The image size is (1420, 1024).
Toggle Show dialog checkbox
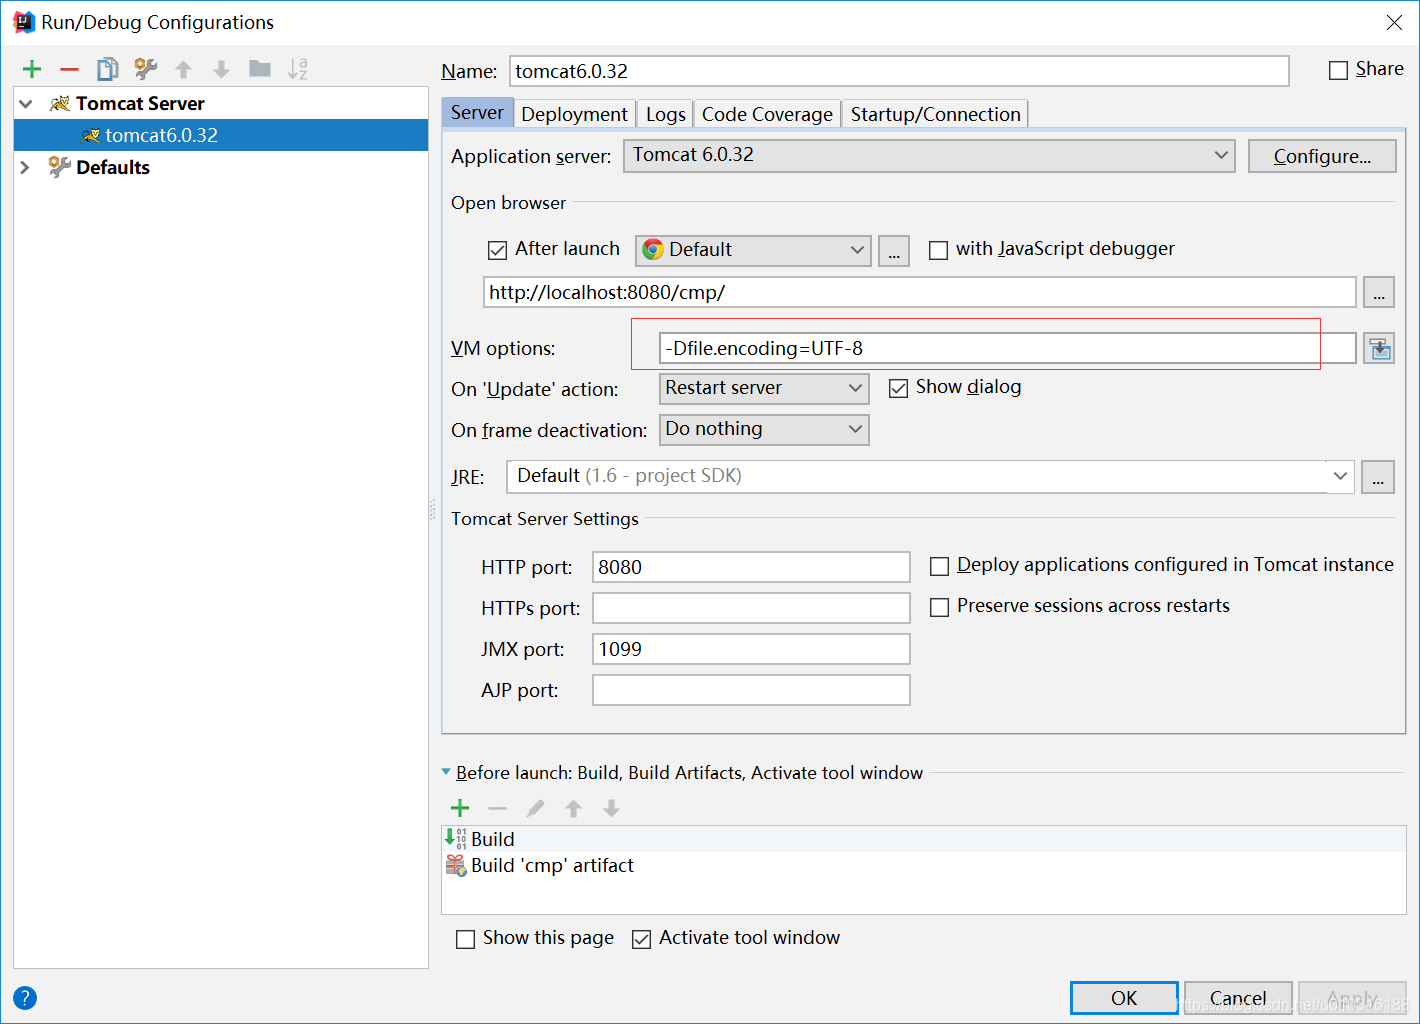coord(898,388)
